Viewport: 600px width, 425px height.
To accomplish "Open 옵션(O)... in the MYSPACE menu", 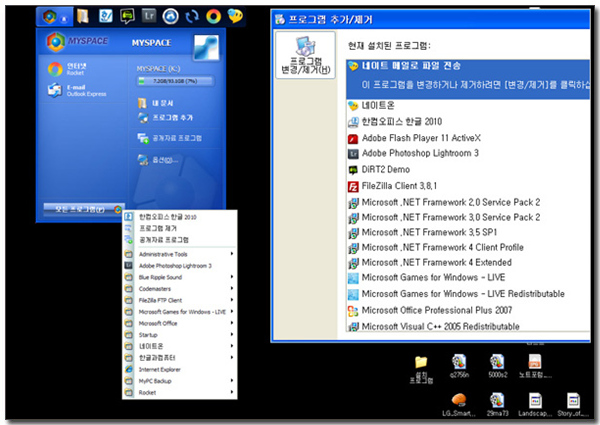I will pos(158,160).
